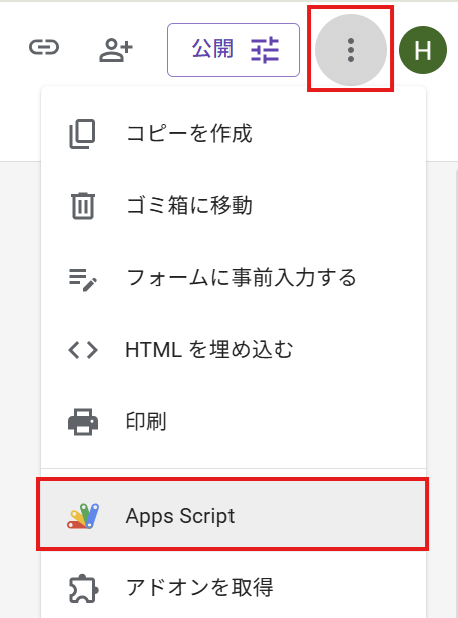Screen dimensions: 458x618
Task: Open the publish settings sliders icon
Action: [265, 50]
